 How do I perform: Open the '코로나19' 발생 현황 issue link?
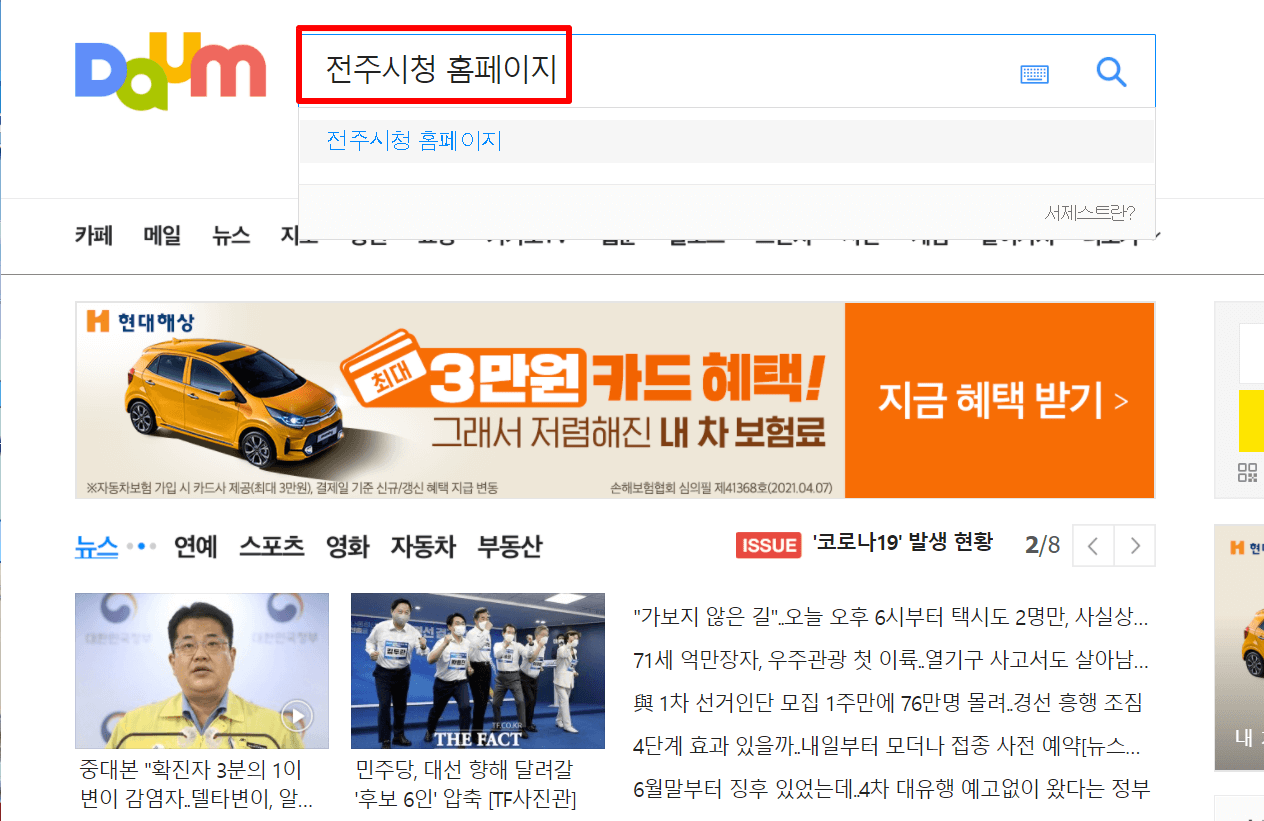click(903, 543)
